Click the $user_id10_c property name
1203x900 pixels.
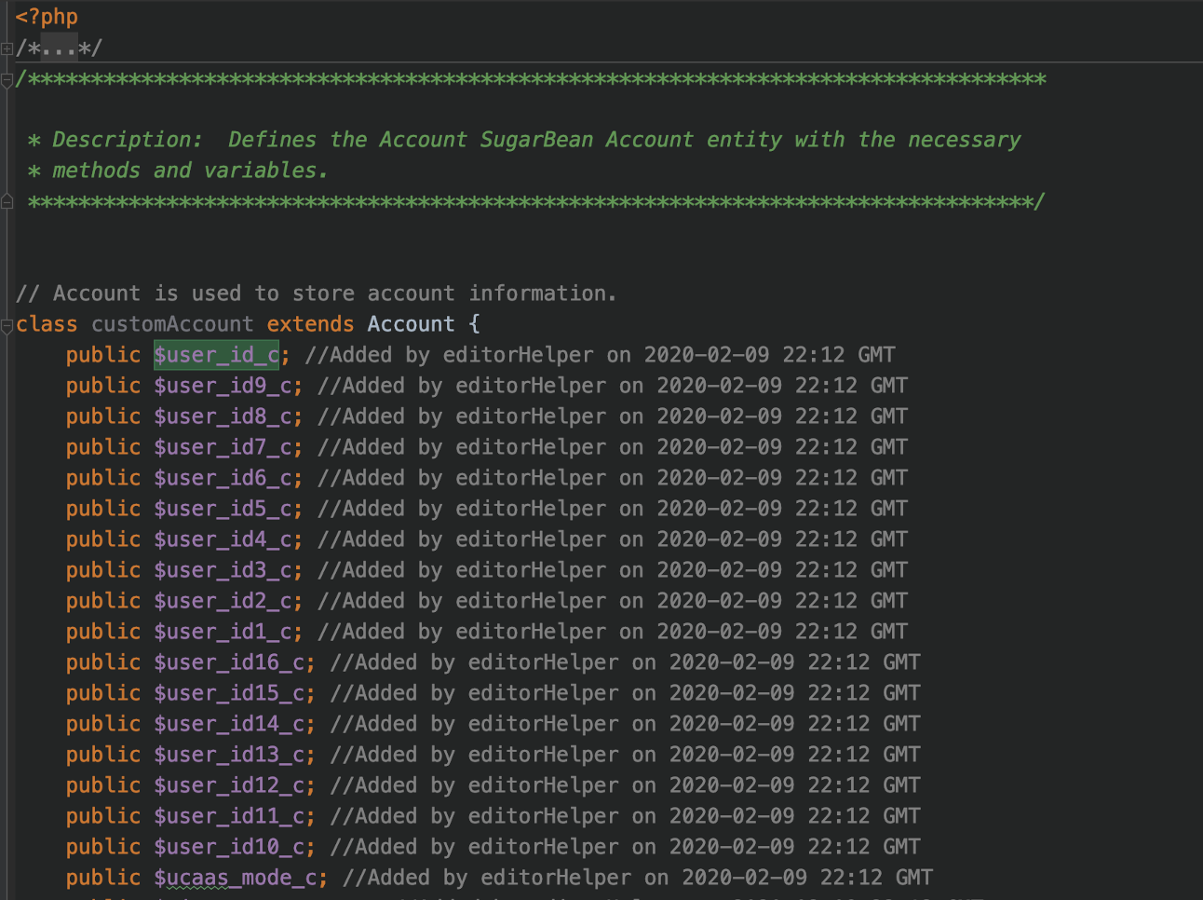[x=233, y=847]
